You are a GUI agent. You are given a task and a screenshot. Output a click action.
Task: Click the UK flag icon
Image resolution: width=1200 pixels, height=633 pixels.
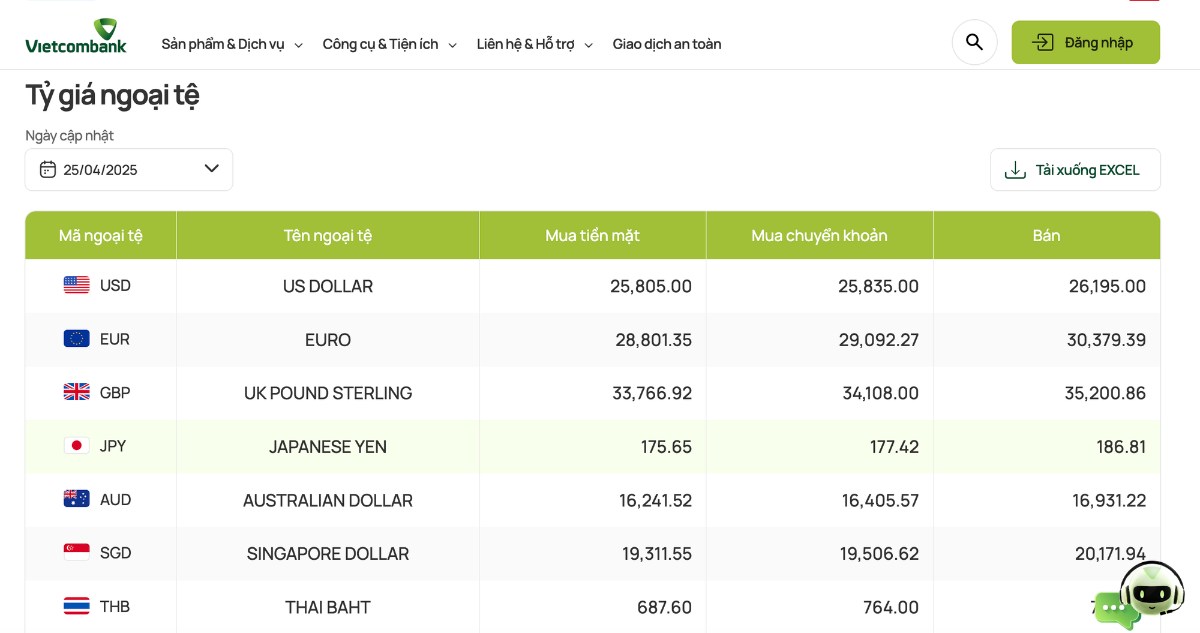click(77, 392)
